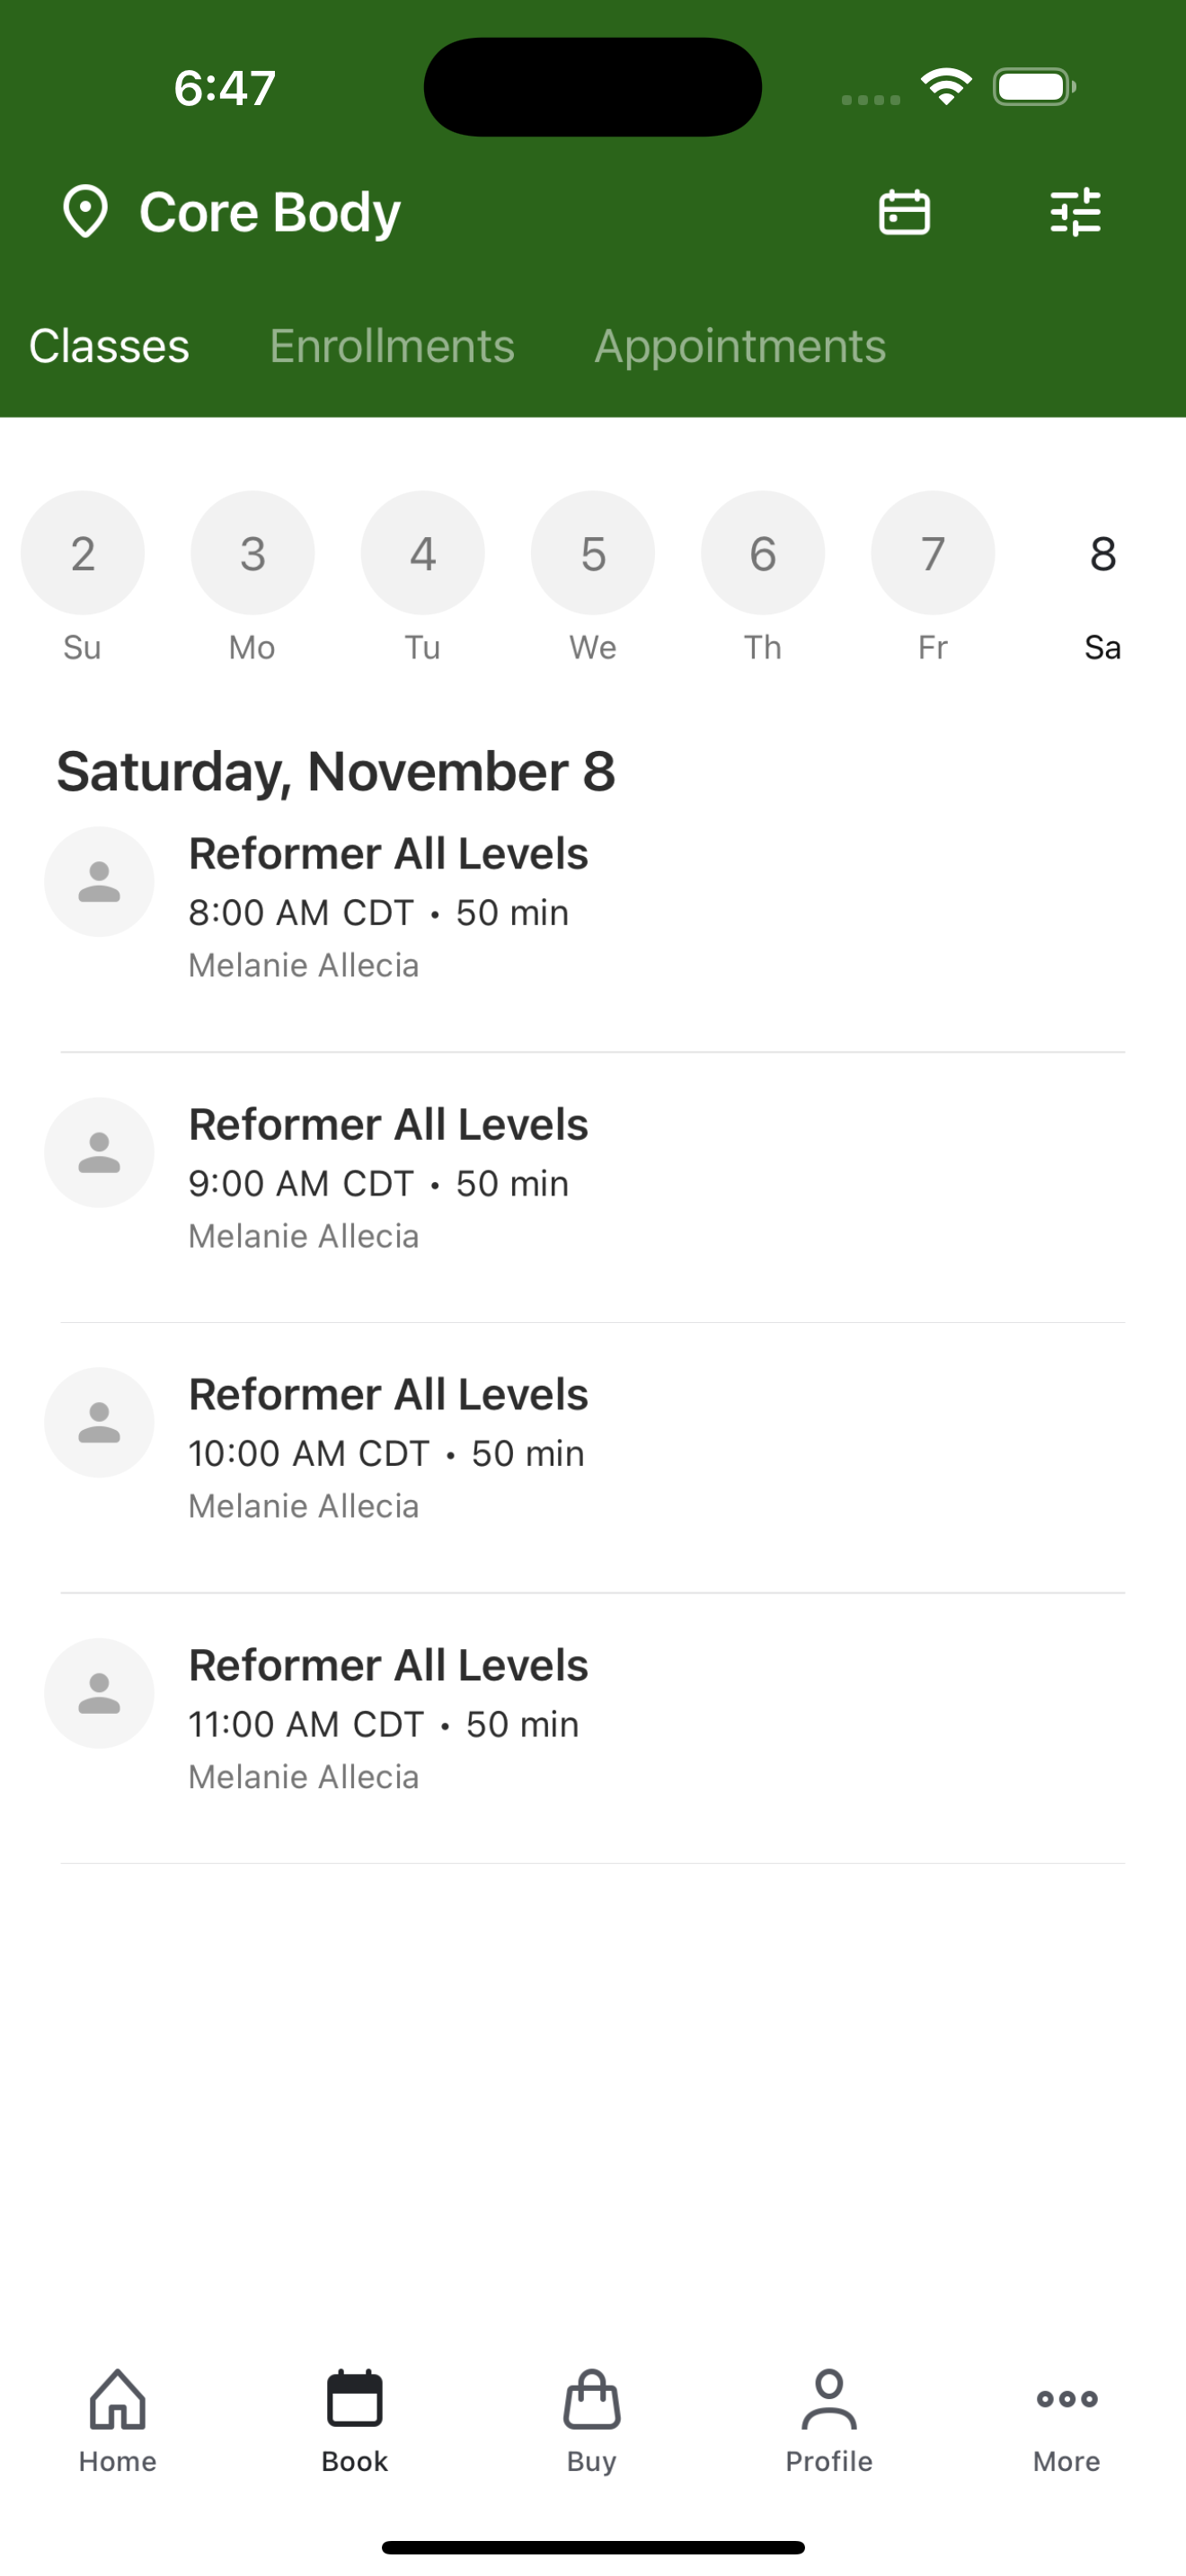Tap instructor avatar for 11:00 AM class
The image size is (1186, 2576).
[99, 1693]
